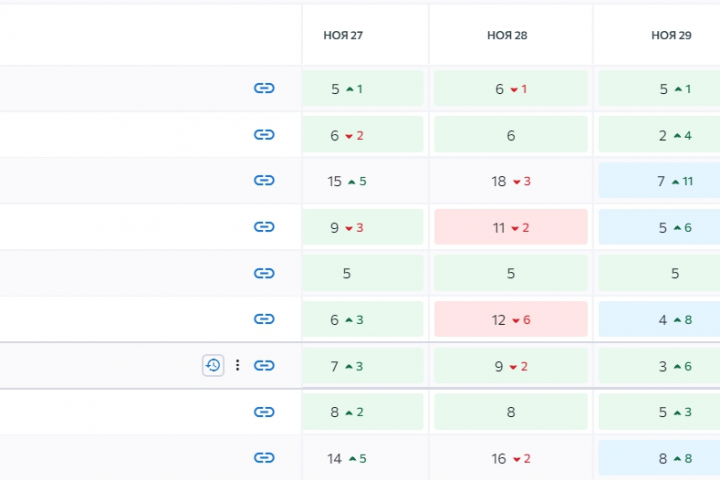Select the НОЯ 29 column header
This screenshot has width=720, height=480.
pos(670,35)
